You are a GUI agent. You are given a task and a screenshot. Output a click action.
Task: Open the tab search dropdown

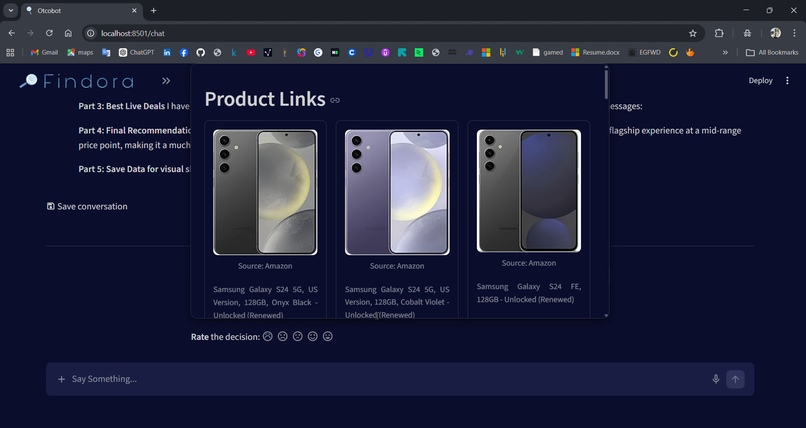(10, 10)
